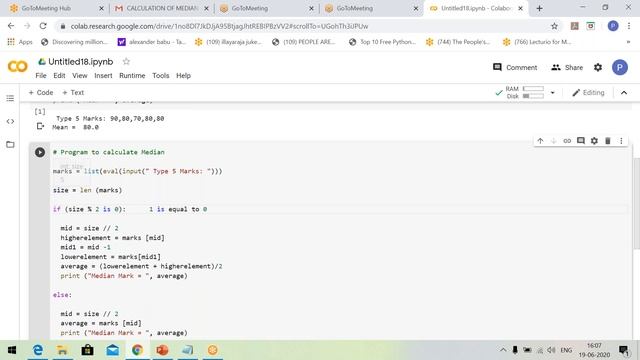
Task: Click the Disk usage bar
Action: click(533, 96)
